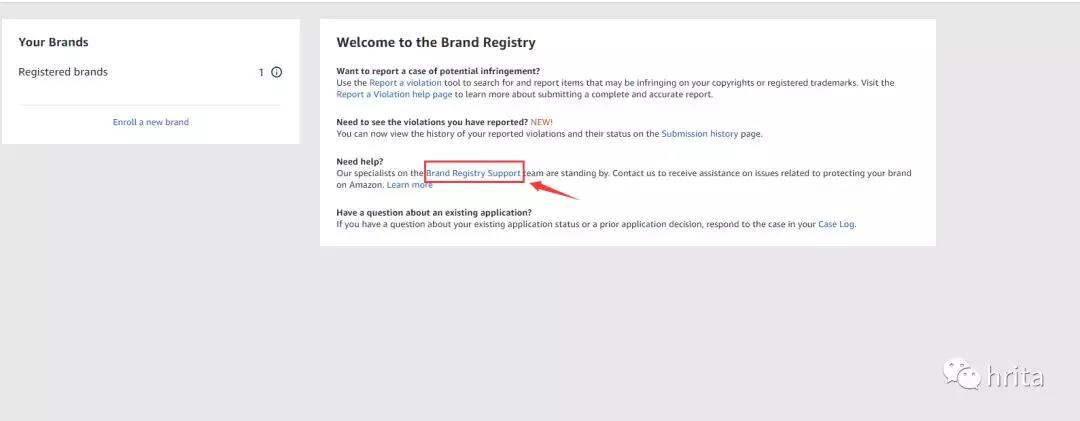Screen dimensions: 1080x421
Task: Contact Brand Registry Support via the link
Action: [474, 173]
